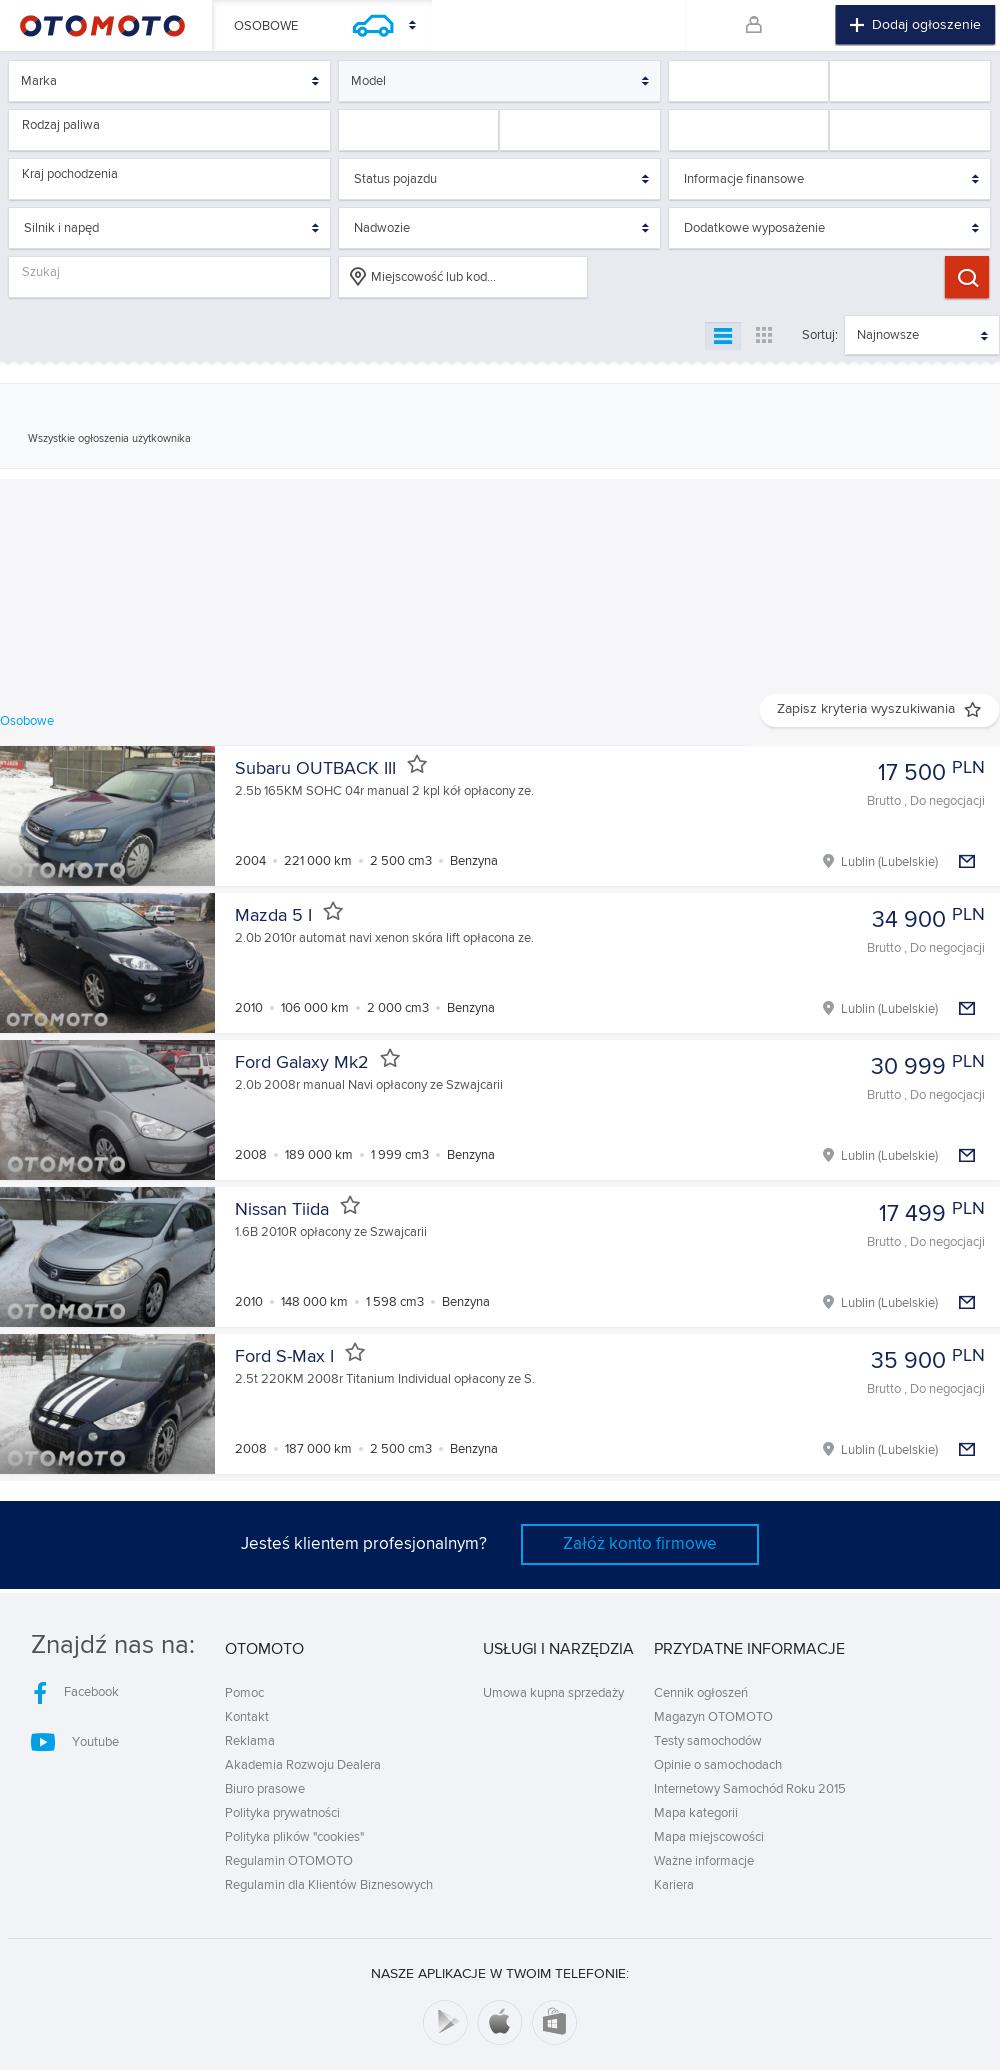Screen dimensions: 1000x2070
Task: Open the OSOBOWE category selector
Action: point(322,26)
